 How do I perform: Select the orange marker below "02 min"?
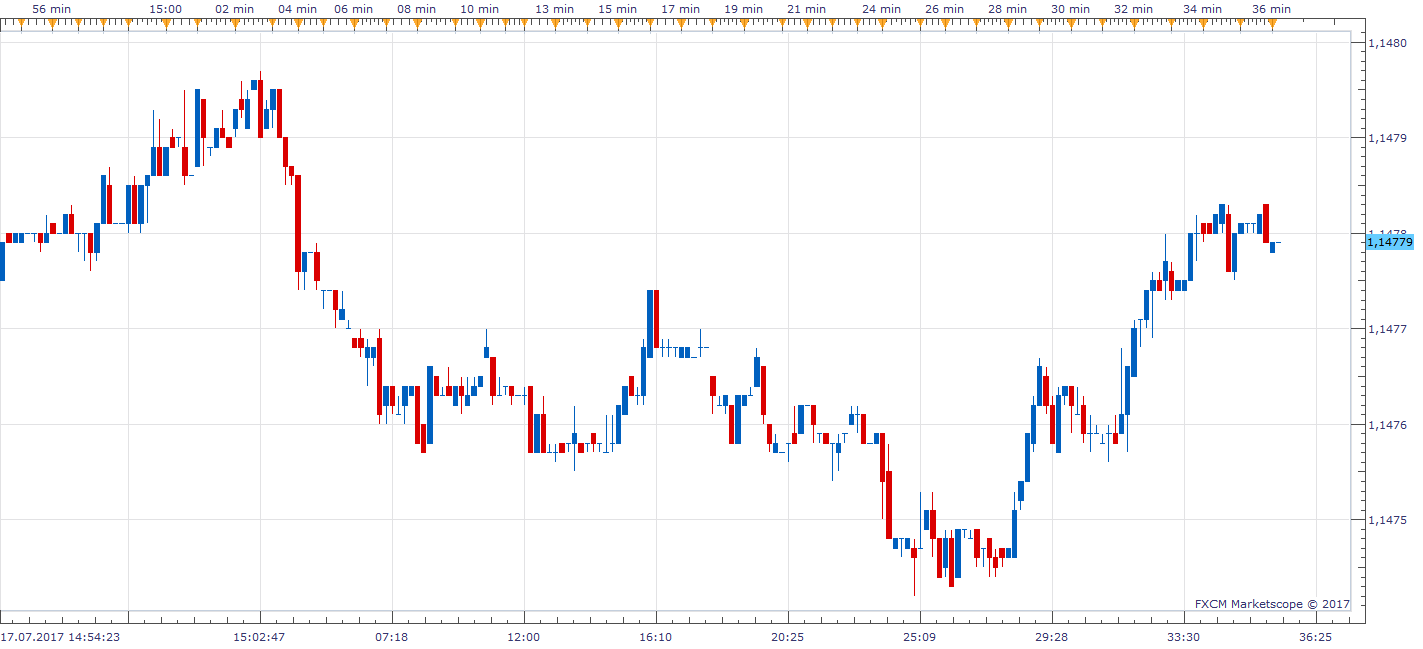[235, 22]
